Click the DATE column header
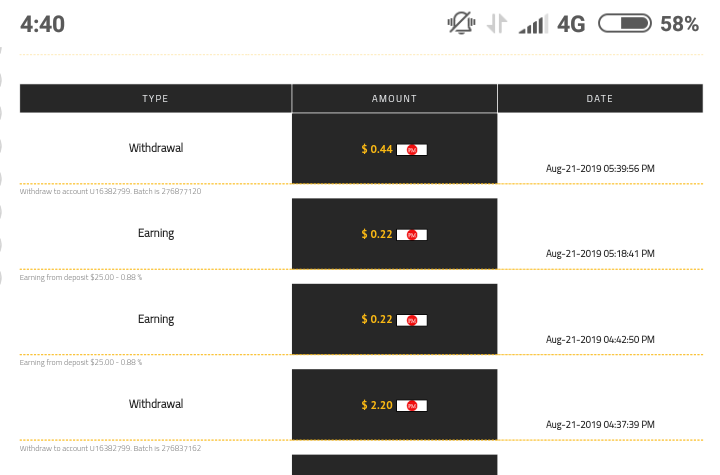The width and height of the screenshot is (720, 475). (x=600, y=99)
